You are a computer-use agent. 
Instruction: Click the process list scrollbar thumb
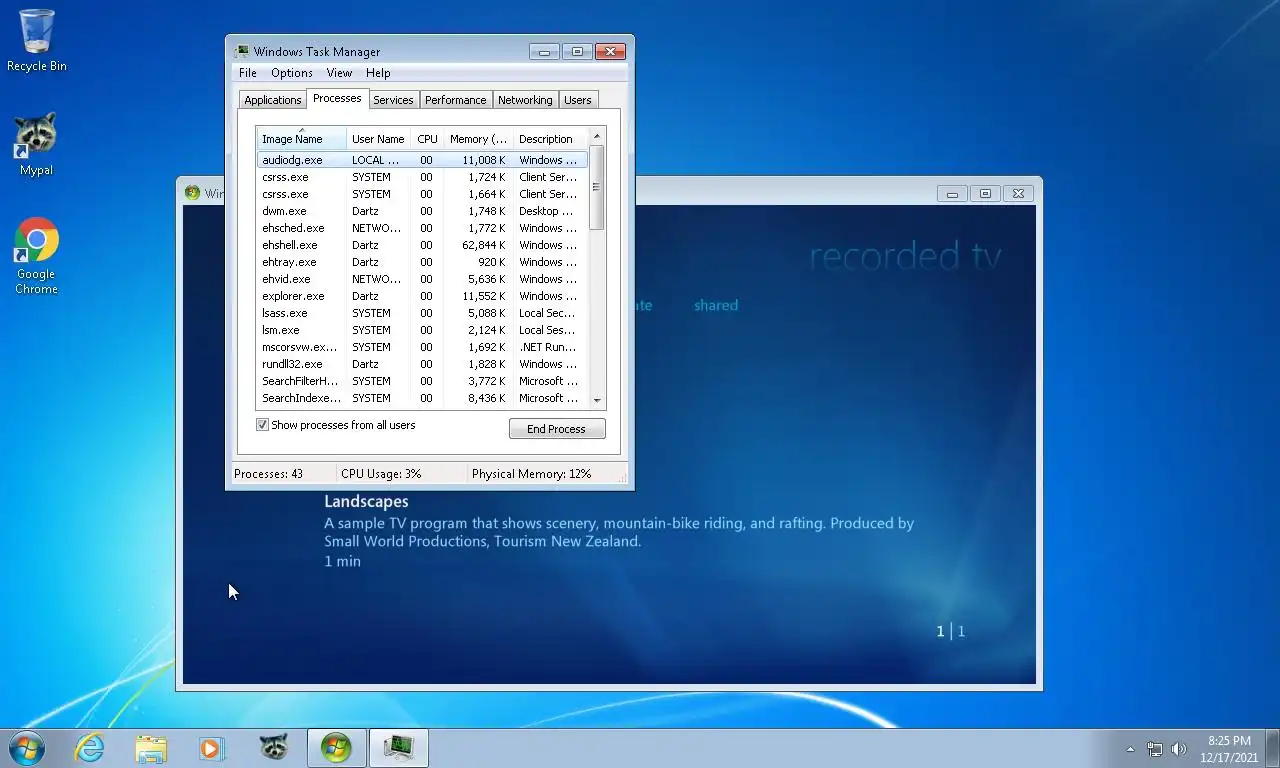click(597, 187)
